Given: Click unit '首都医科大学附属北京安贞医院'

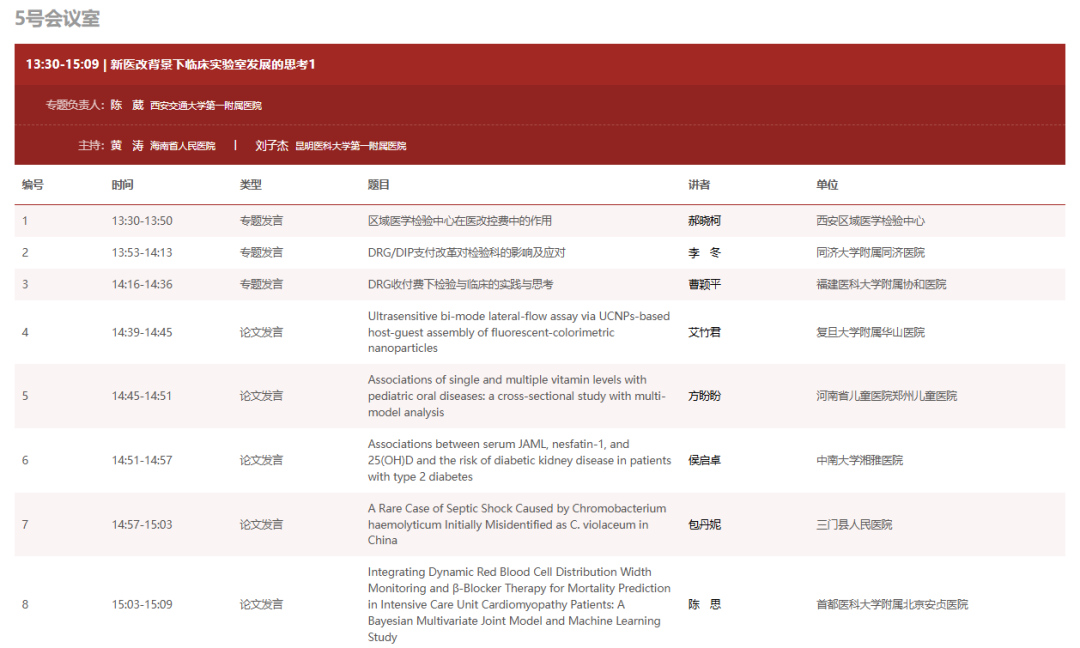Looking at the screenshot, I should click(x=892, y=605).
